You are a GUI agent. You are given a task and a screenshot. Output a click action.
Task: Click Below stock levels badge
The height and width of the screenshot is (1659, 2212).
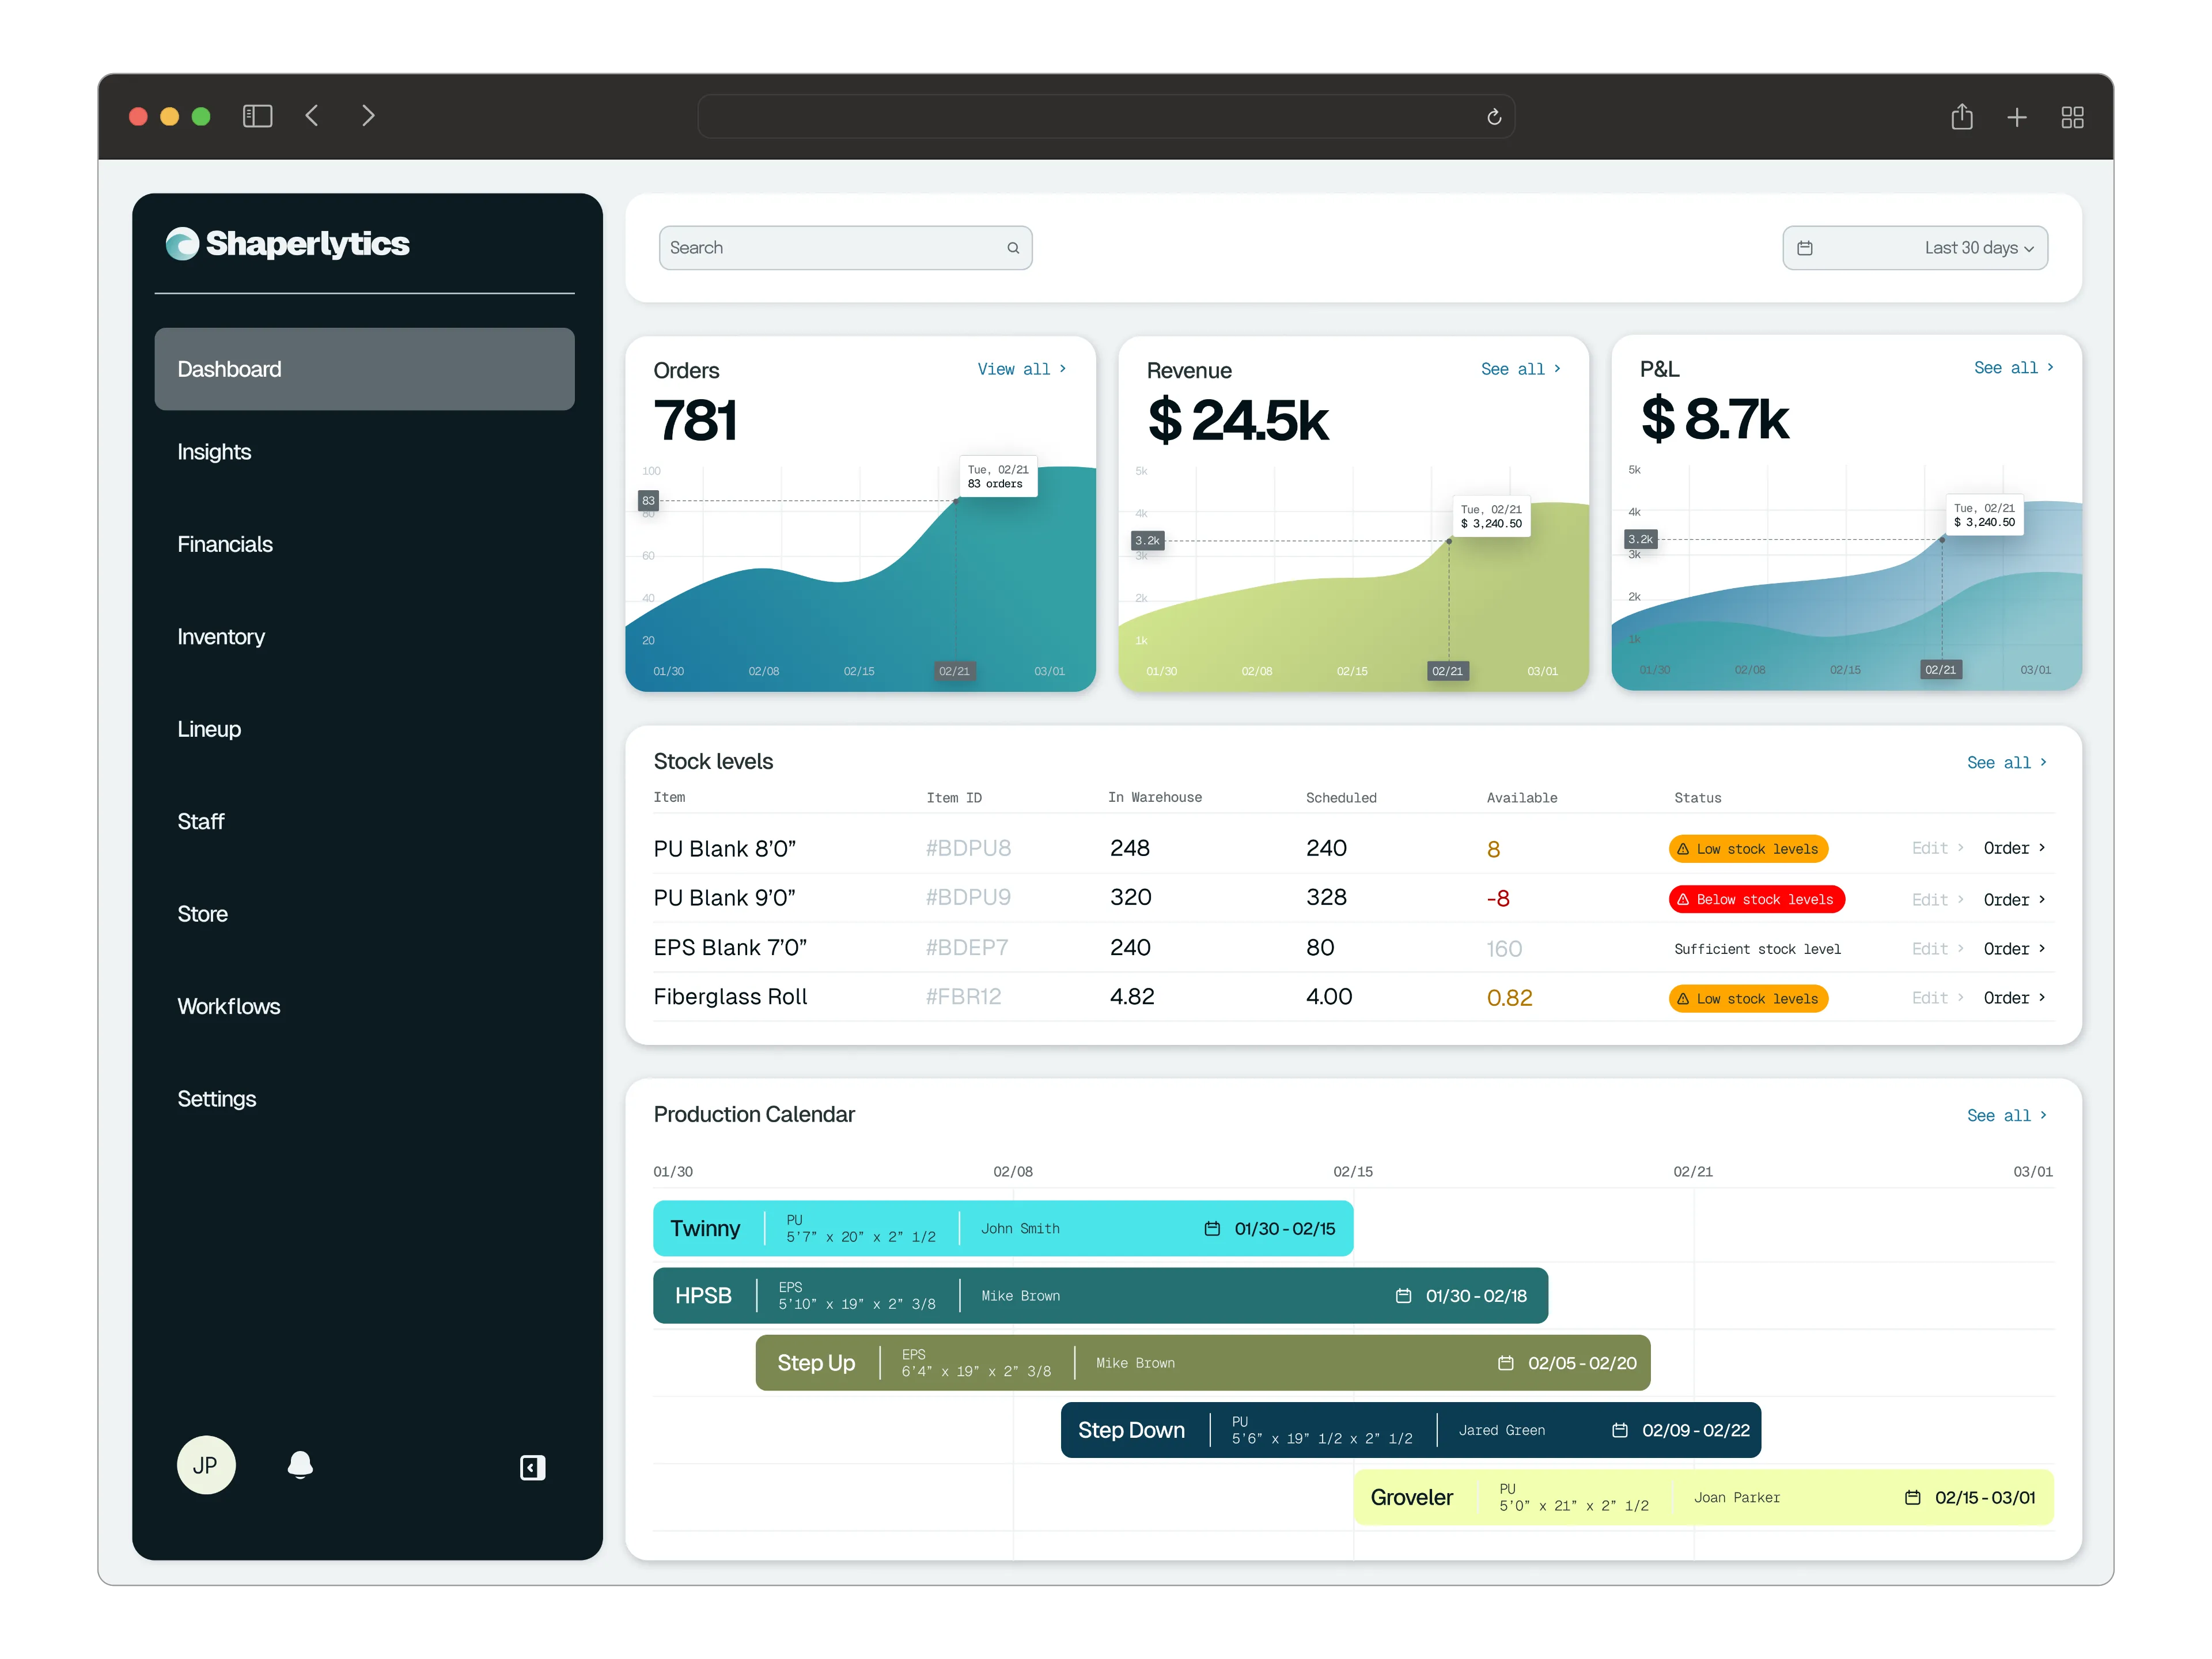point(1757,899)
